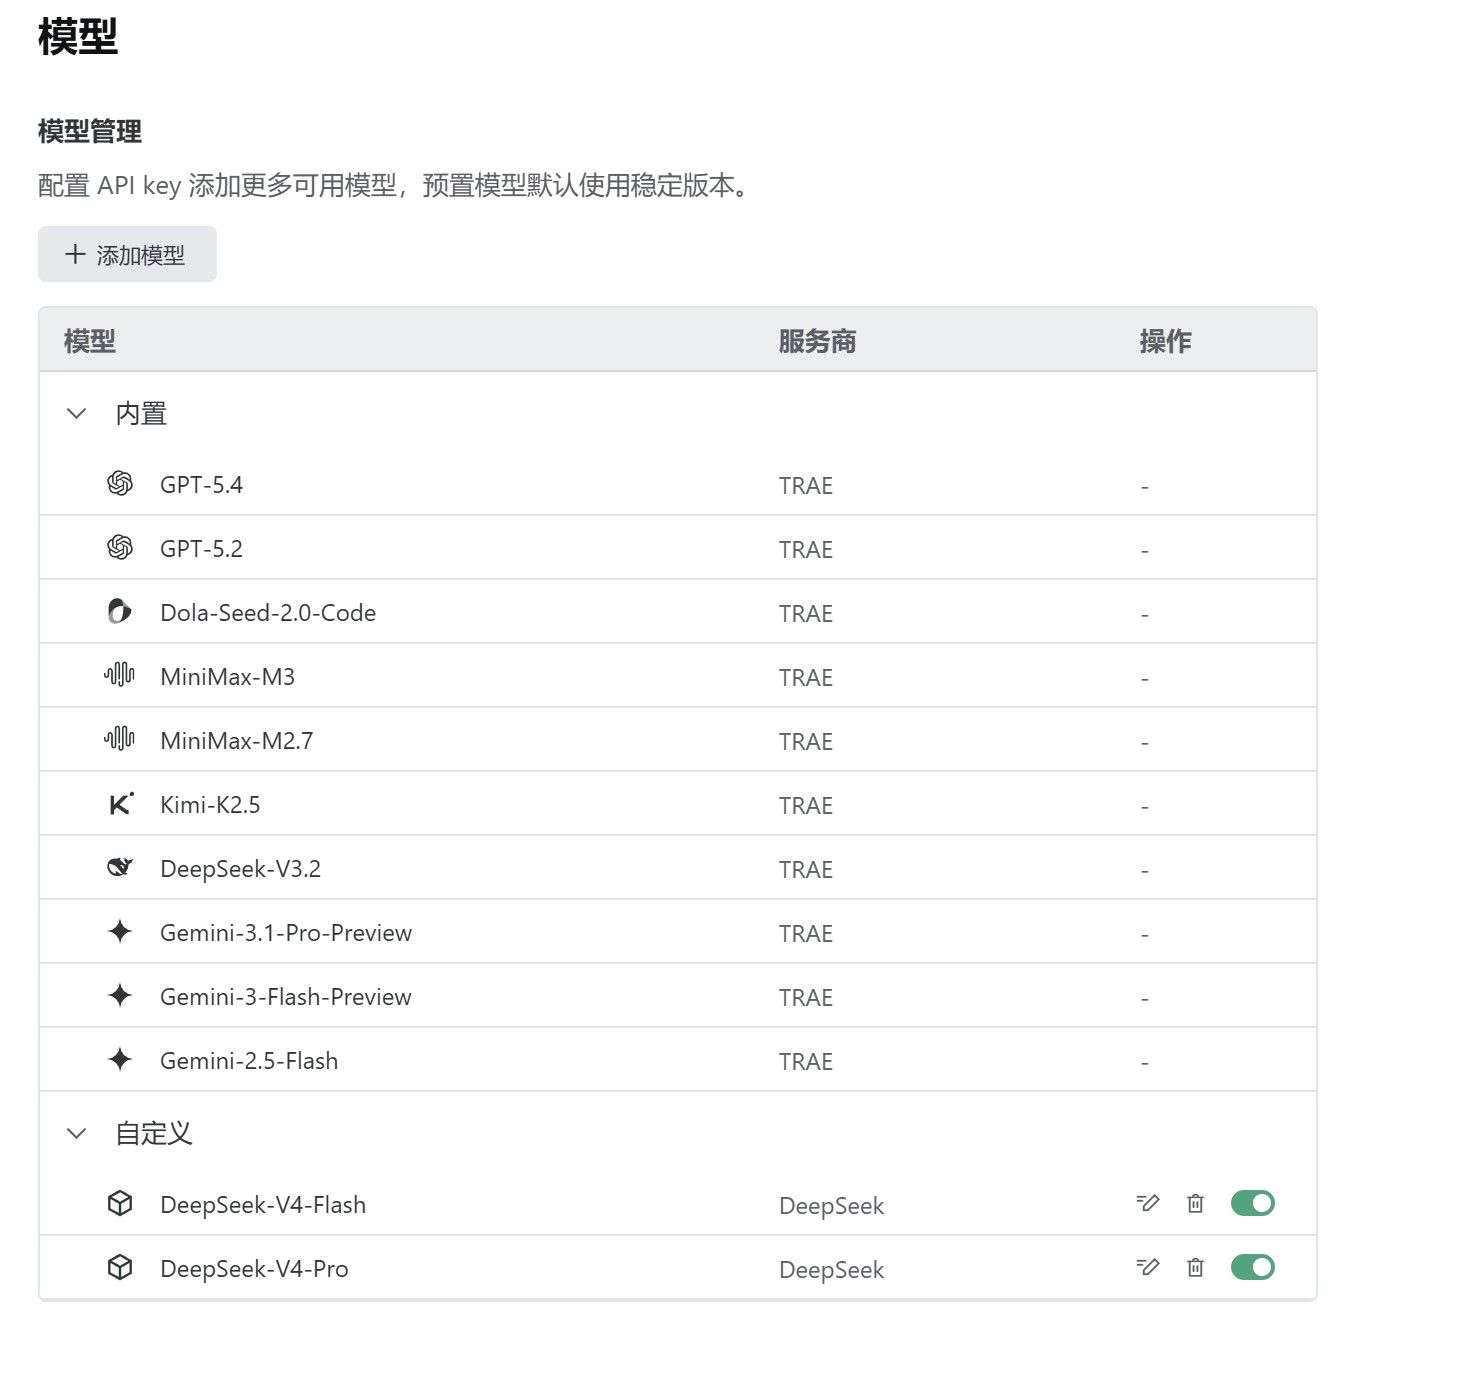This screenshot has height=1392, width=1480.
Task: Disable the DeepSeek-V4-Pro toggle
Action: [1253, 1267]
